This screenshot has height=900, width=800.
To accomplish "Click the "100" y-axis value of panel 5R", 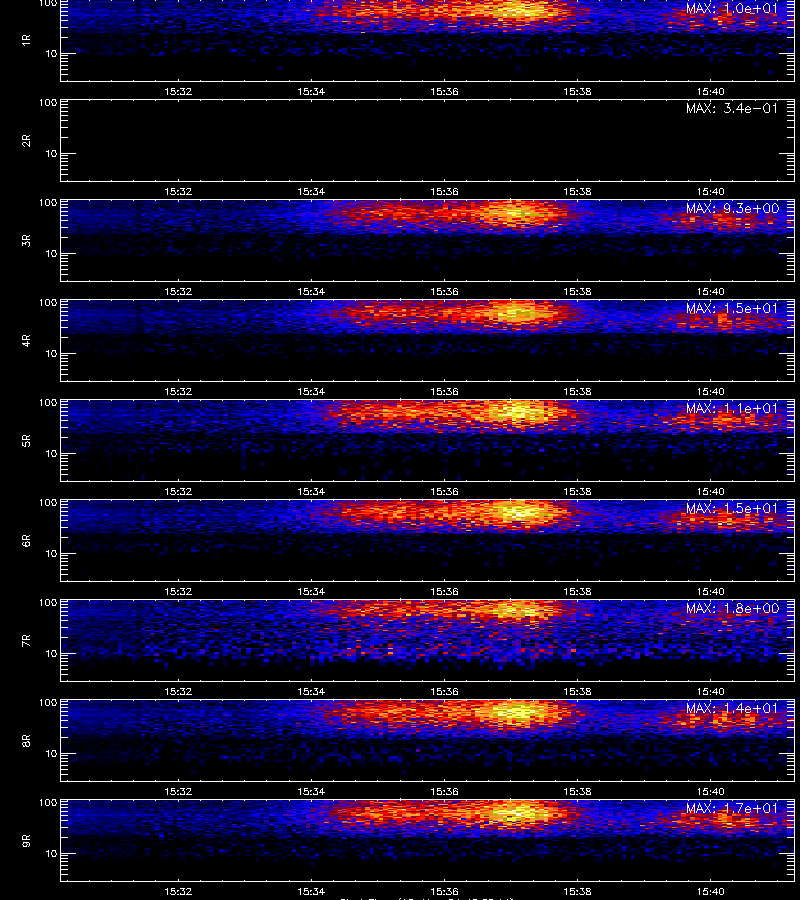I will (x=48, y=403).
